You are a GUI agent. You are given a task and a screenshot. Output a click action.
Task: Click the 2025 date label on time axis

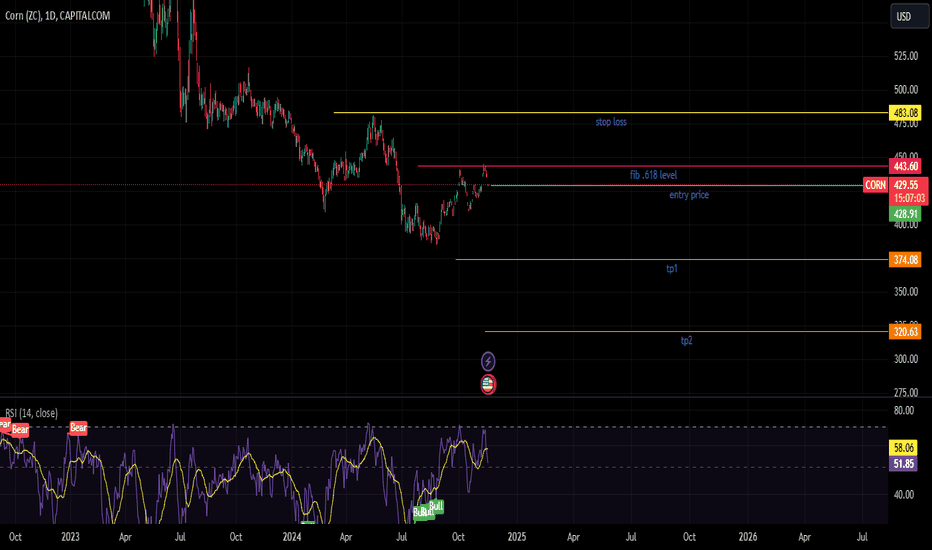(517, 537)
